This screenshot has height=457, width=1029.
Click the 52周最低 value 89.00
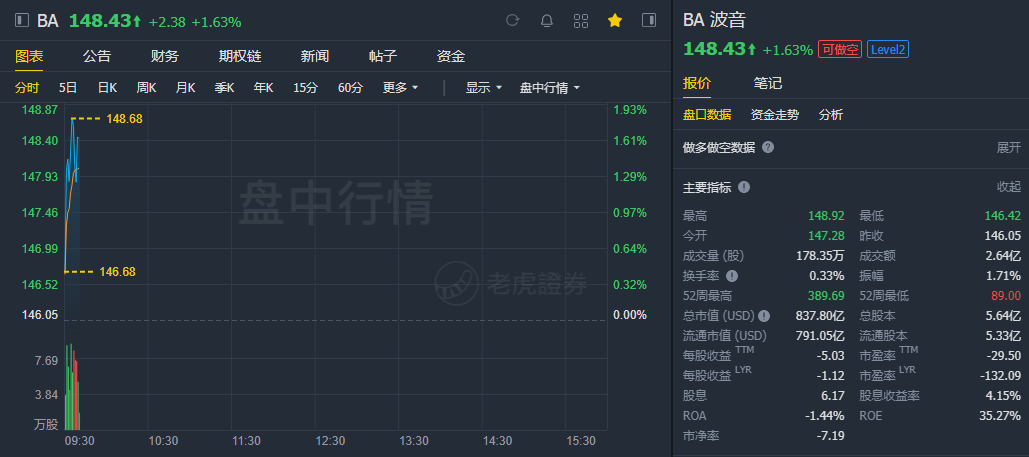pos(1006,295)
